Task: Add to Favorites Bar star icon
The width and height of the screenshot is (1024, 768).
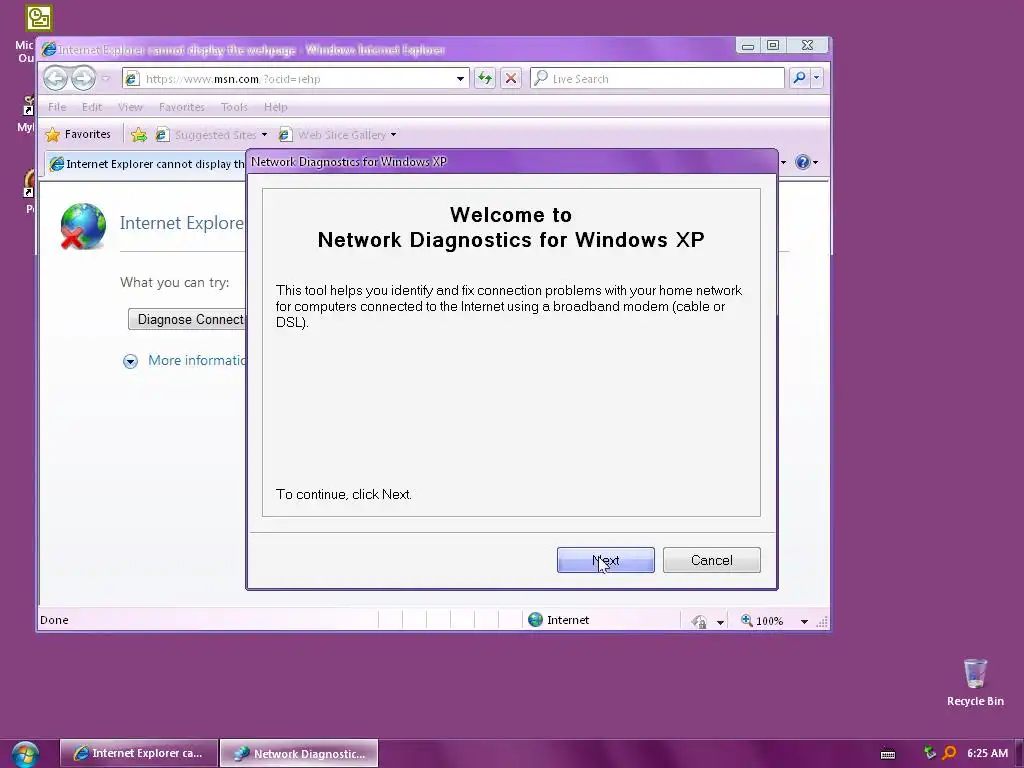Action: click(138, 135)
